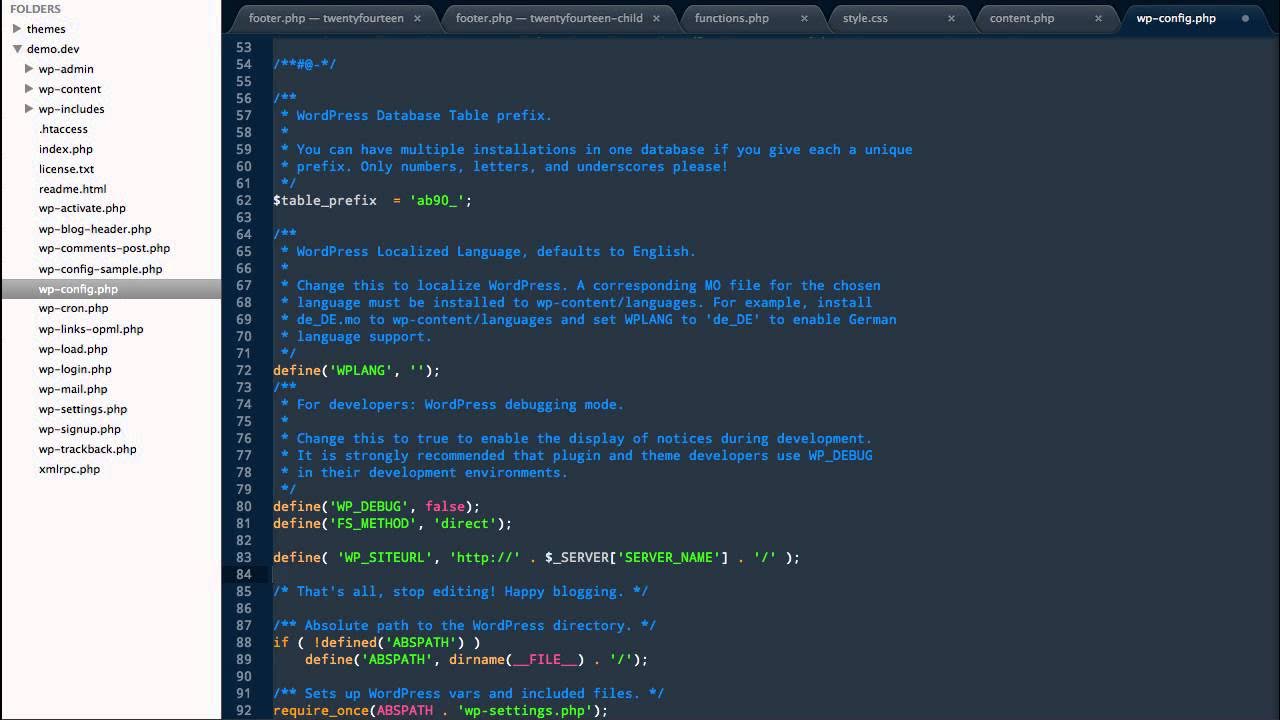The height and width of the screenshot is (720, 1280).
Task: Collapse the themes folder arrow
Action: [17, 29]
